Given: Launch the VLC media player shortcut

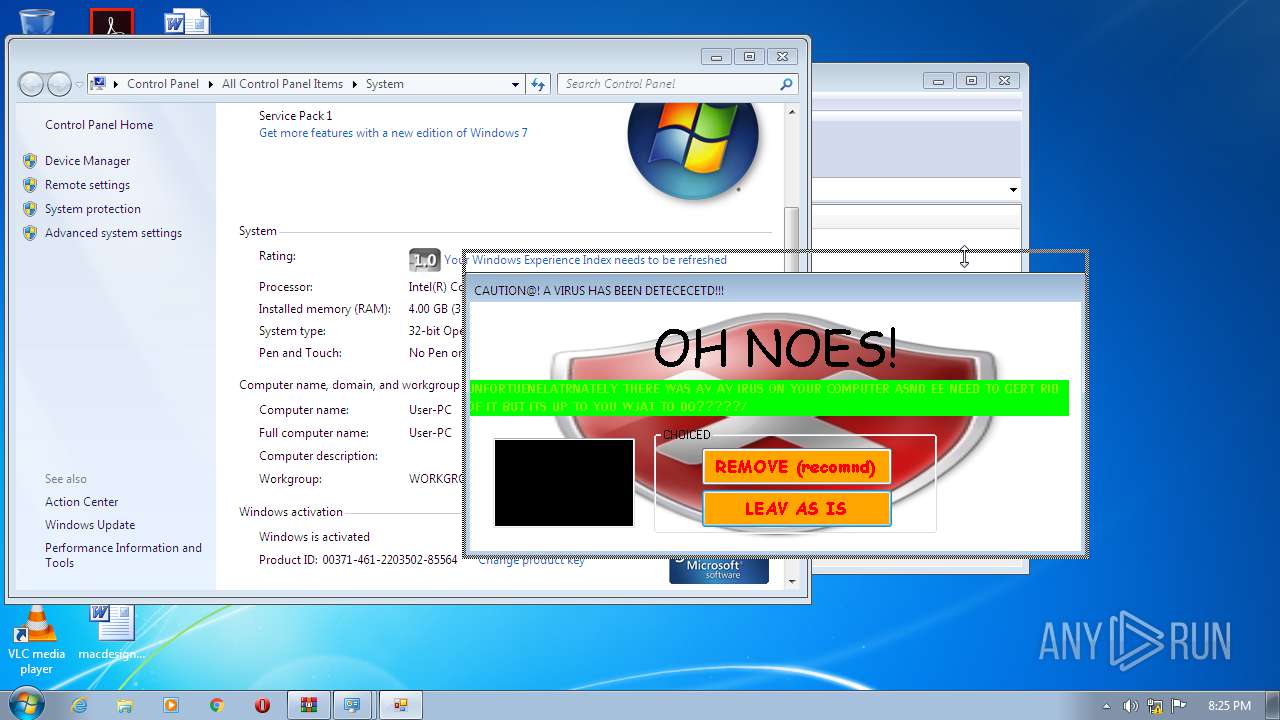Looking at the screenshot, I should pyautogui.click(x=36, y=641).
